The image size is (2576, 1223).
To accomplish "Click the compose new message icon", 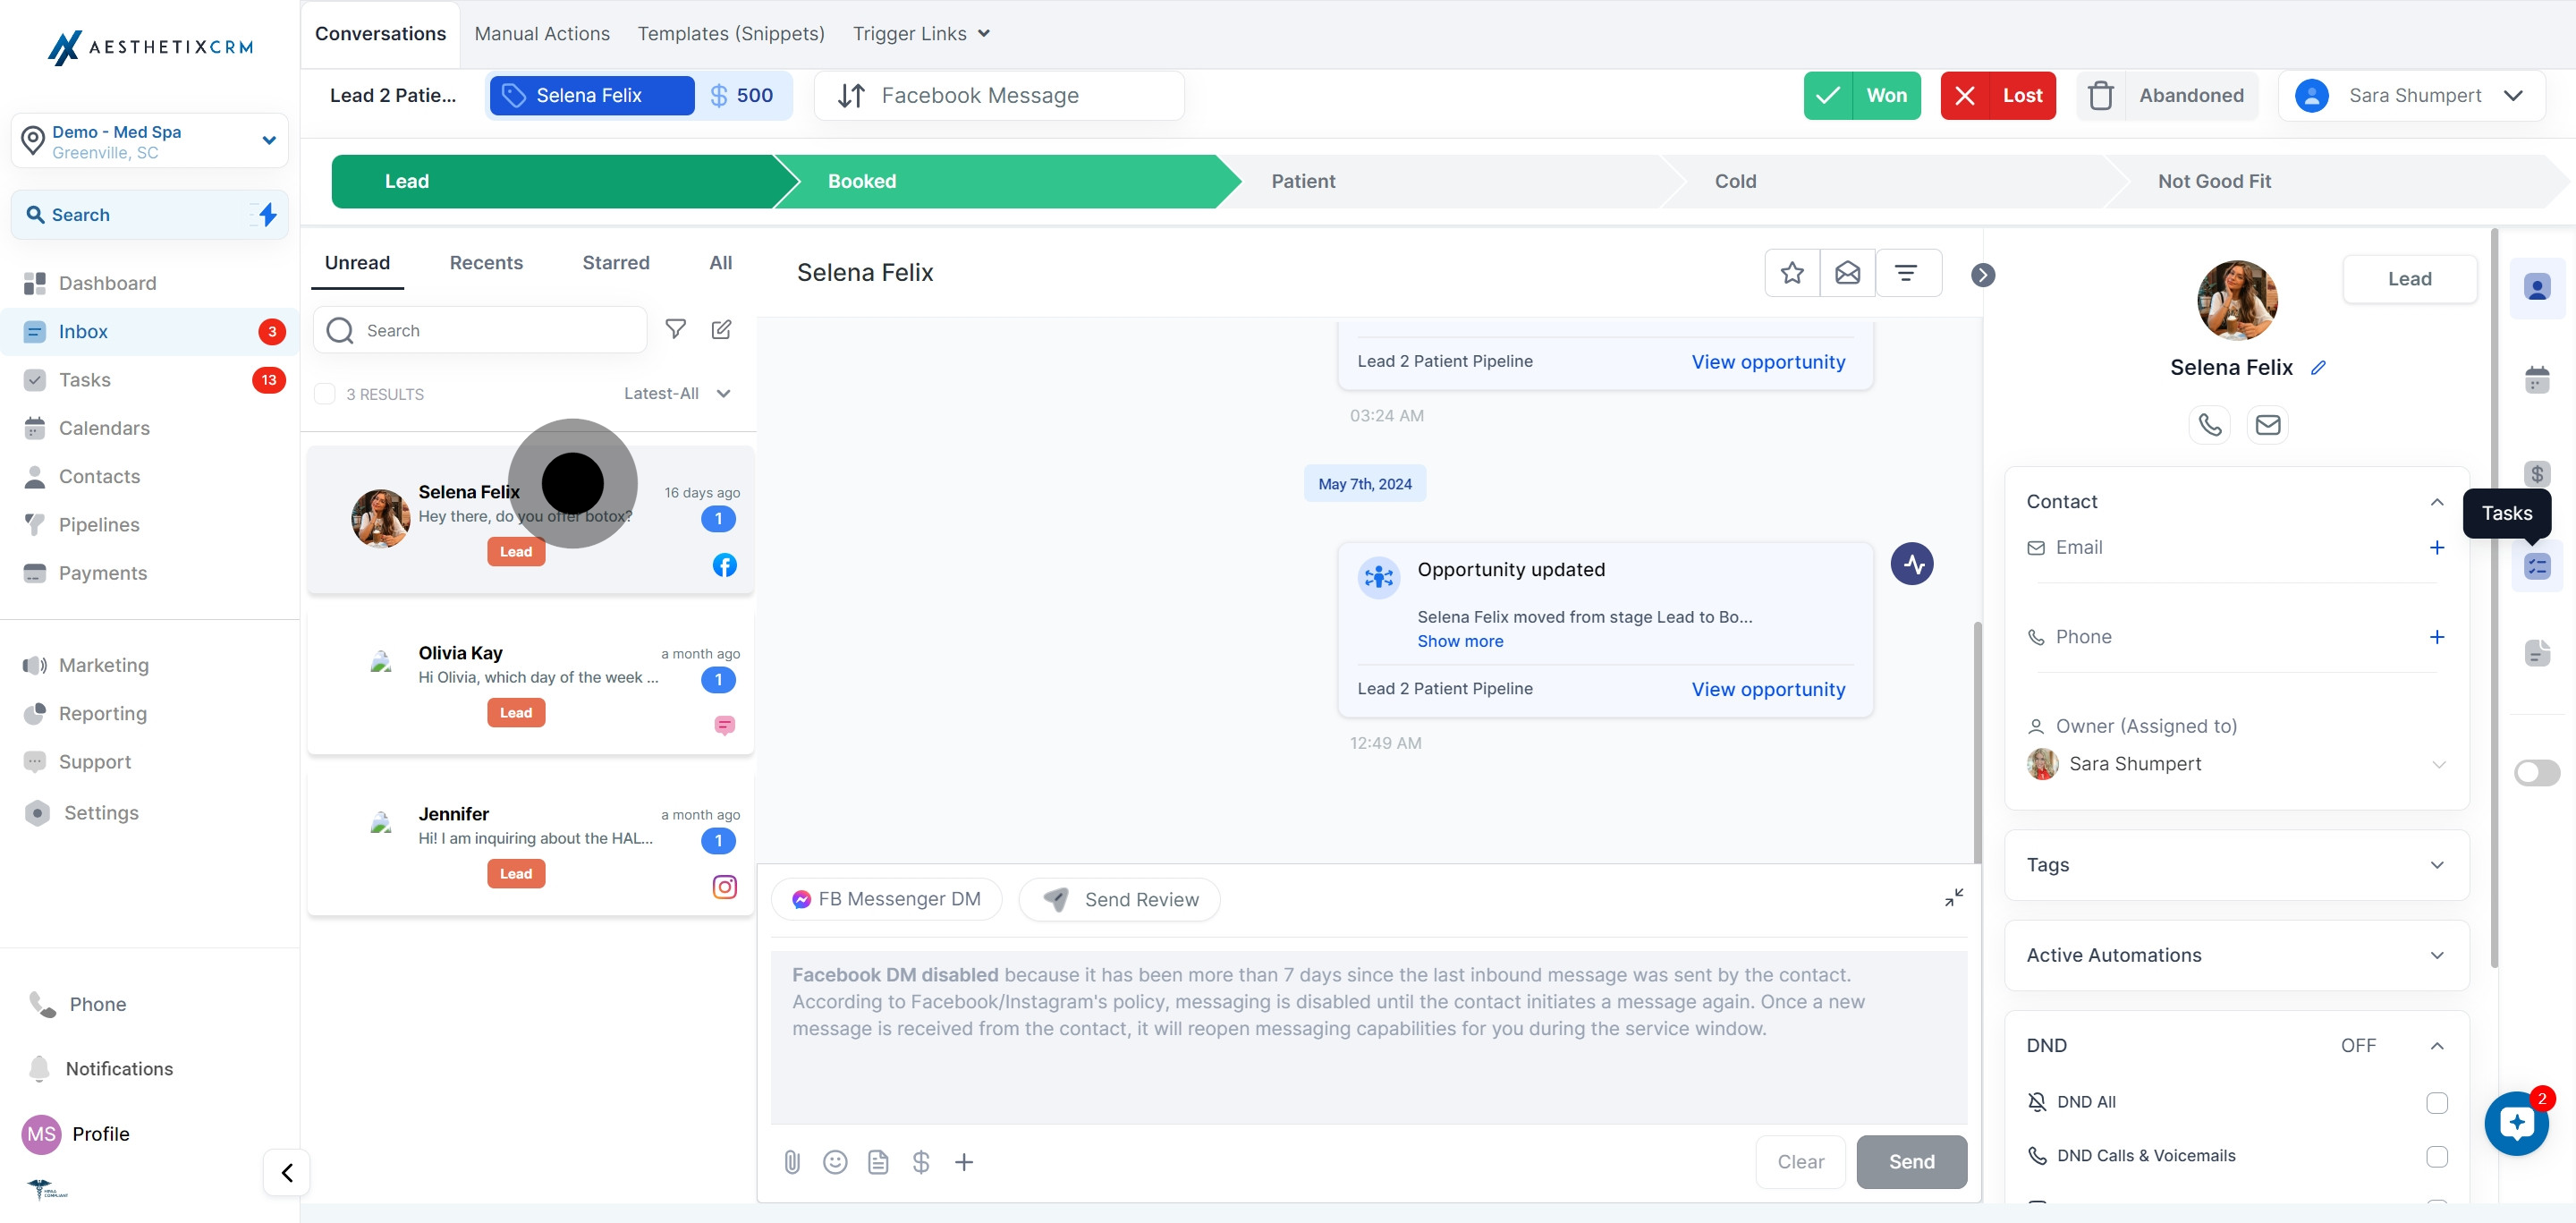I will [x=721, y=330].
